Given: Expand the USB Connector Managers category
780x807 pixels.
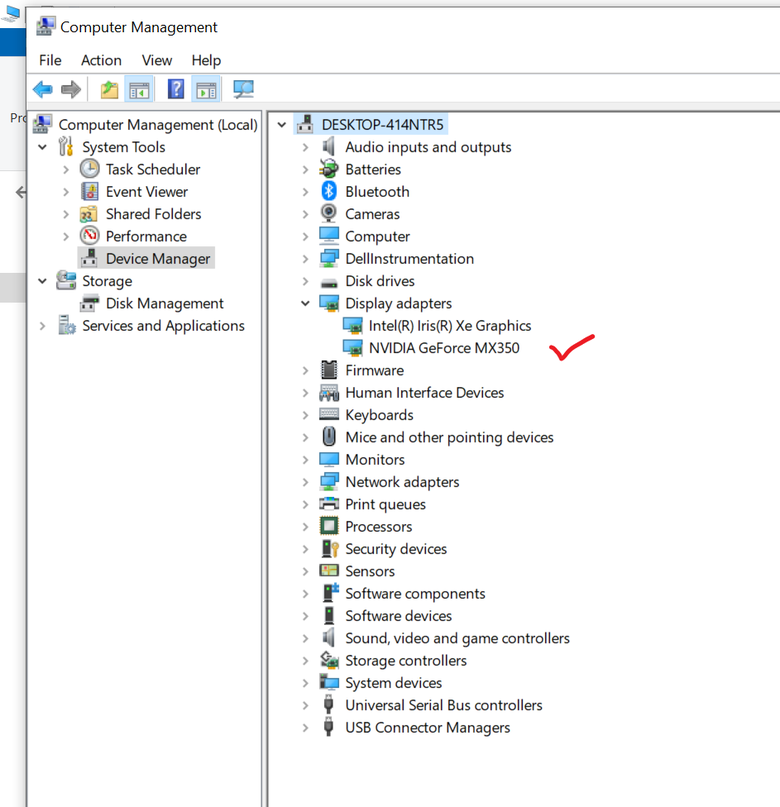Looking at the screenshot, I should [x=305, y=728].
